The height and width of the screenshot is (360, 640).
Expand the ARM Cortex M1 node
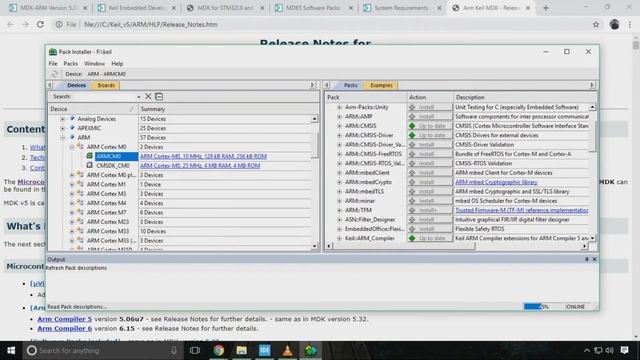click(72, 184)
